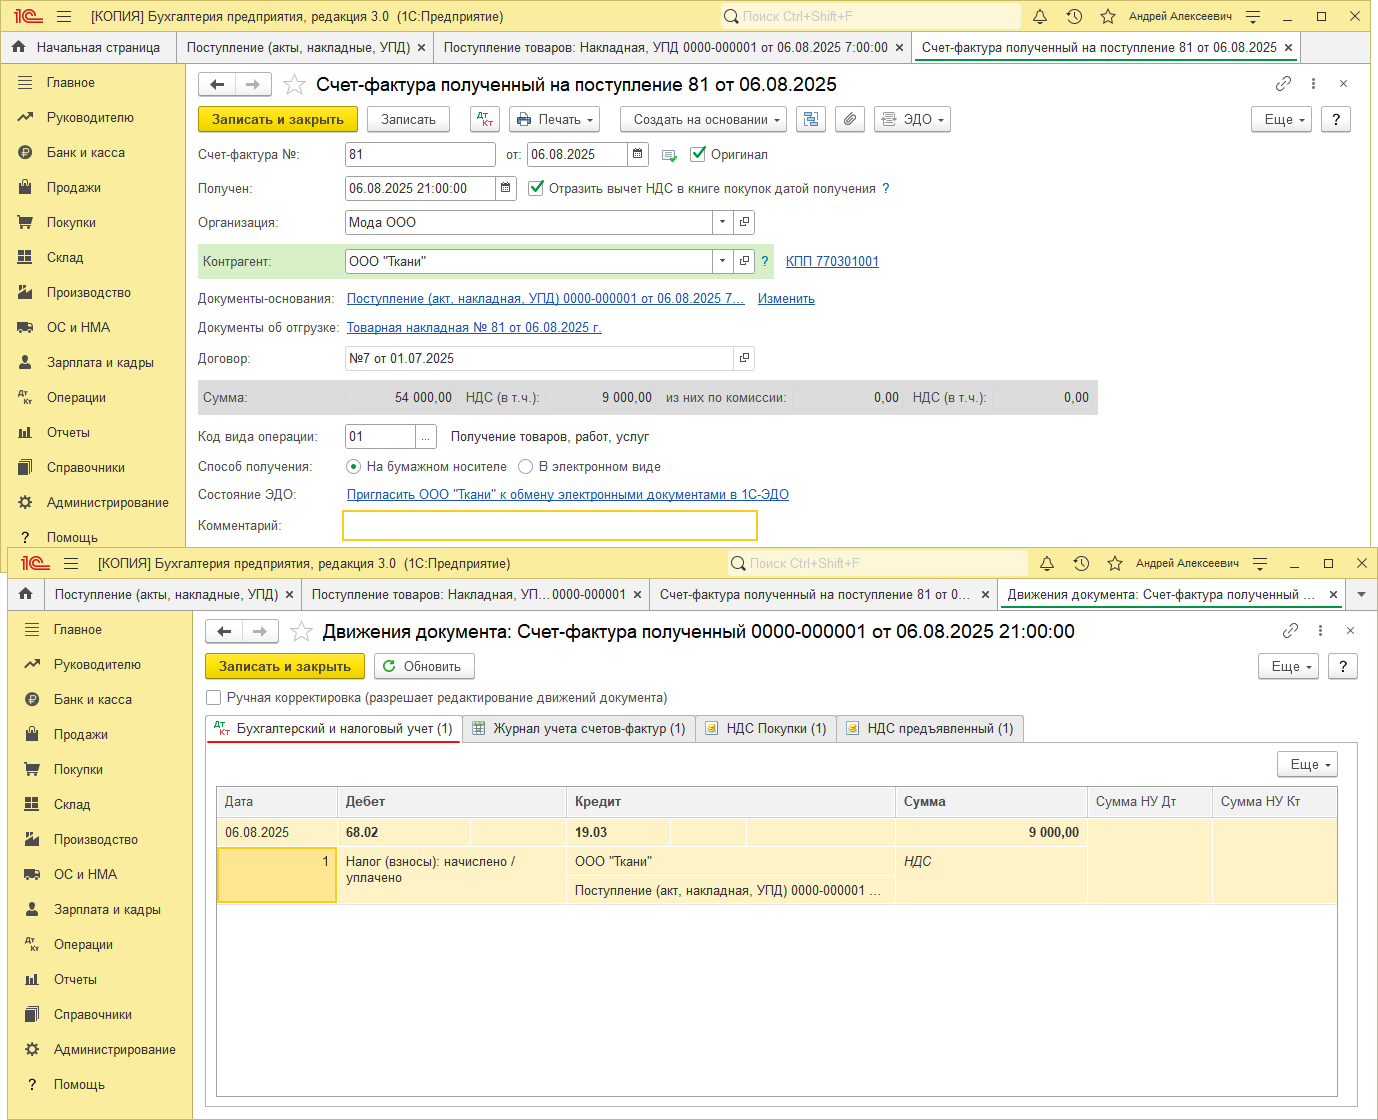This screenshot has width=1378, height=1120.
Task: Open history icon in the invoice form window title bar
Action: (1074, 16)
